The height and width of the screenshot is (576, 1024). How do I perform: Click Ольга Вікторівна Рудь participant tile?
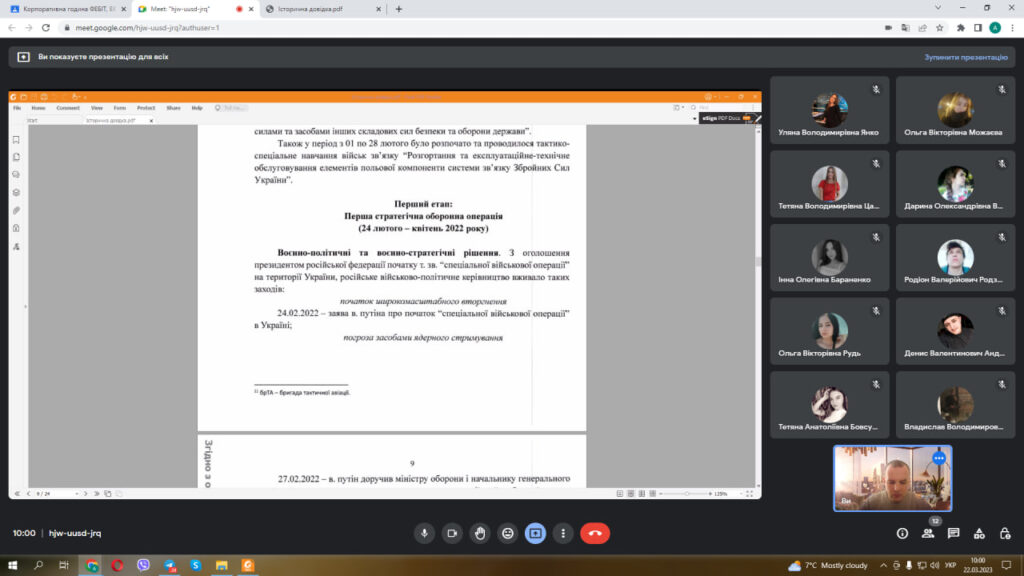click(829, 335)
